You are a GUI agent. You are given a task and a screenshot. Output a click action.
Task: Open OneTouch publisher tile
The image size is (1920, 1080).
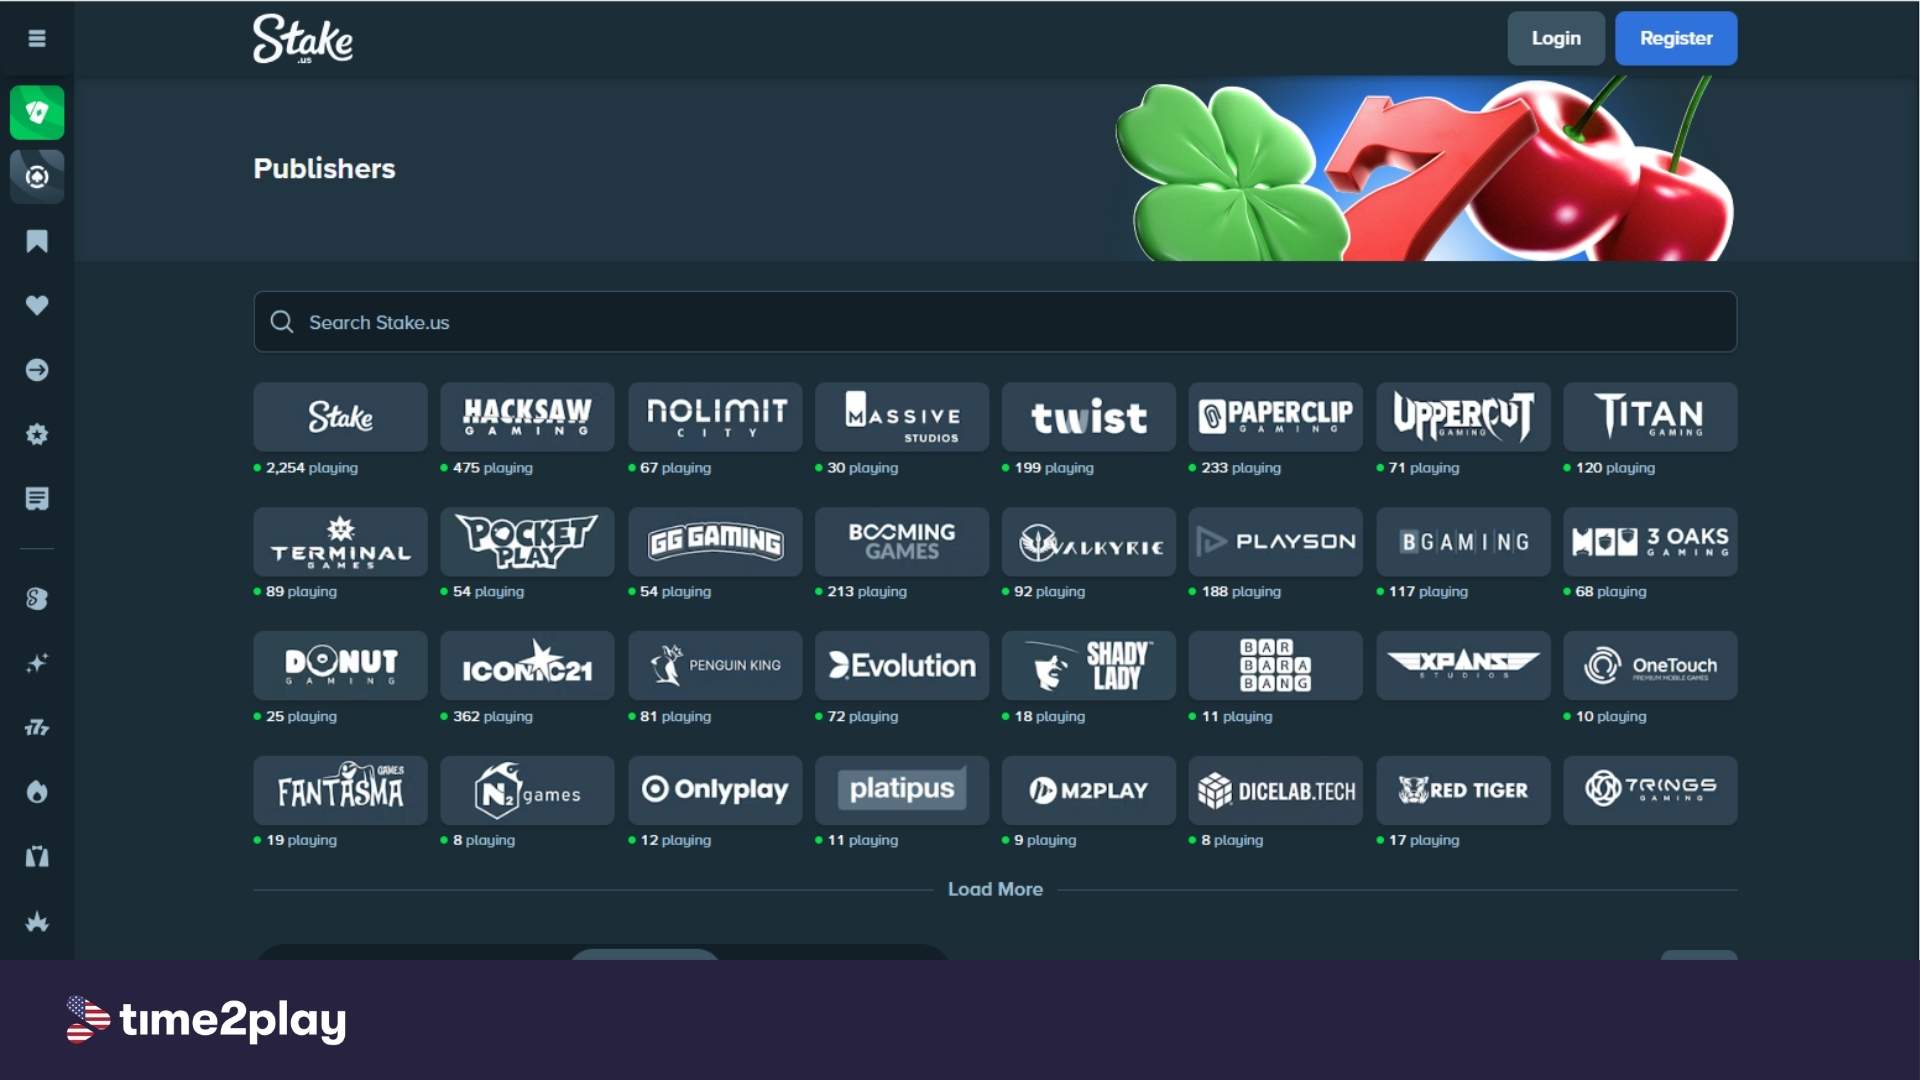[x=1650, y=665]
